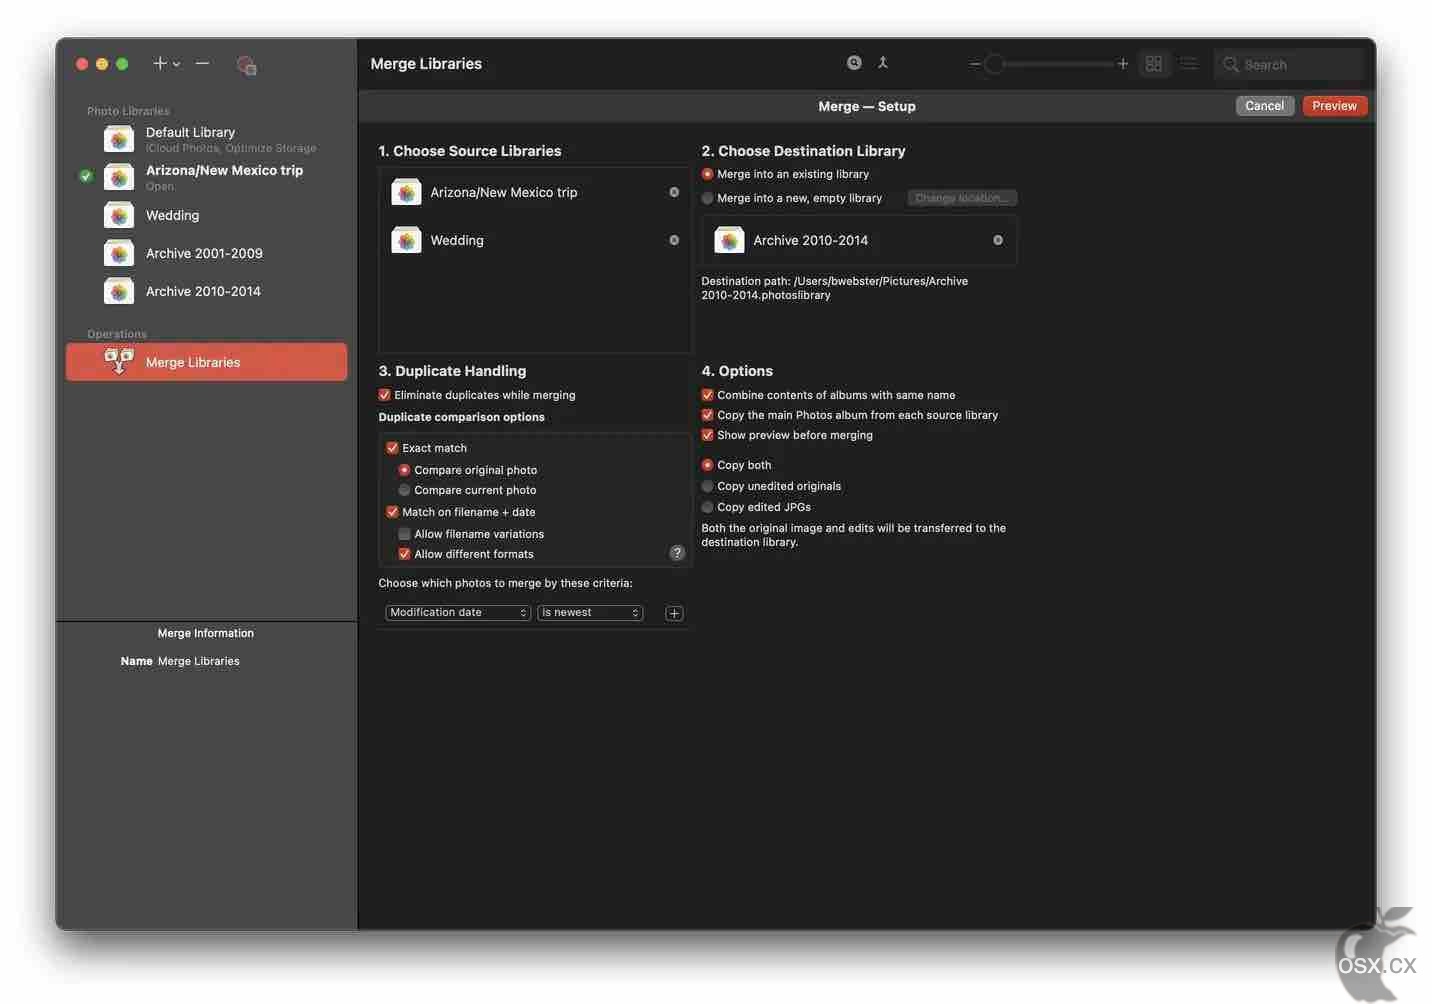
Task: Remove Archive 2010-2014 from destination
Action: pyautogui.click(x=998, y=240)
